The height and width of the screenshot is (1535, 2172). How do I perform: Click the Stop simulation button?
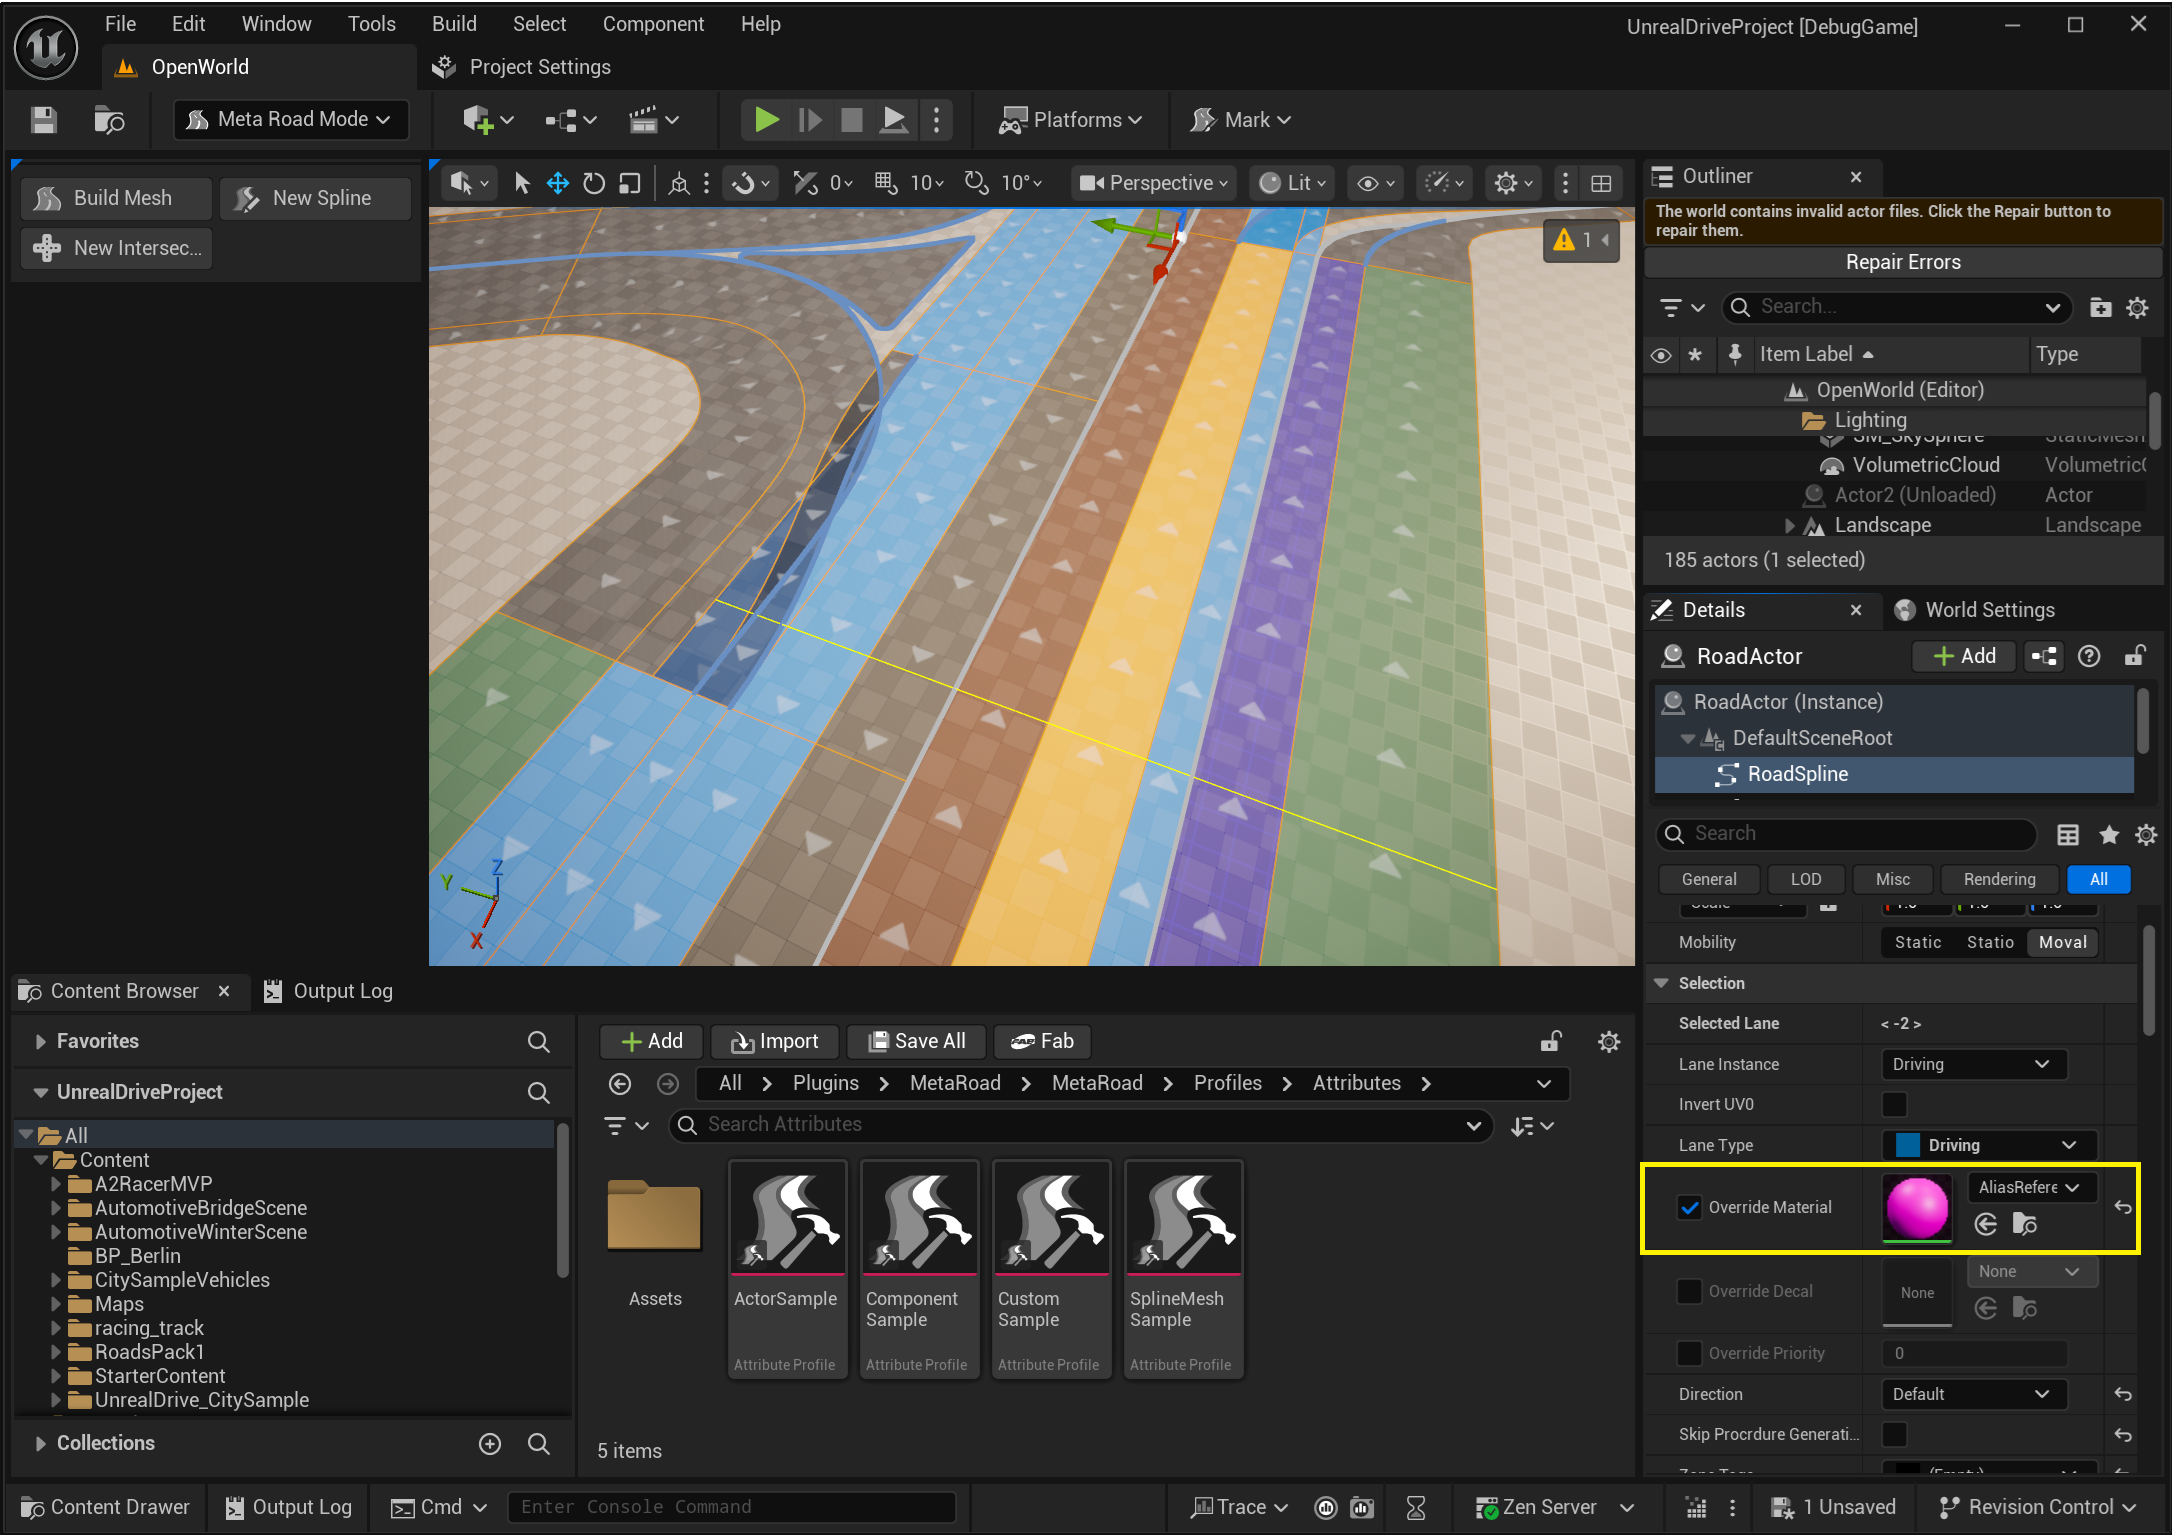pyautogui.click(x=852, y=120)
